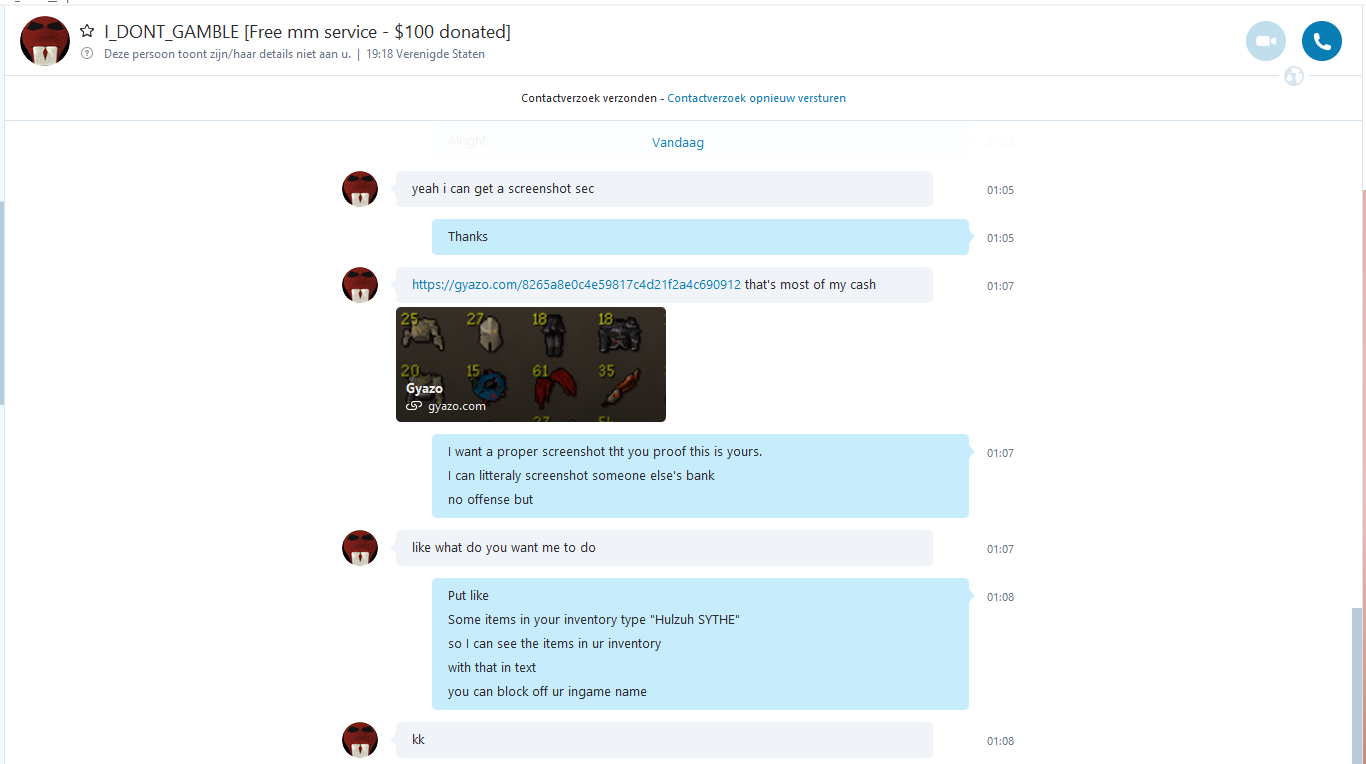
Task: Toggle favorite star next to contact name
Action: pyautogui.click(x=87, y=32)
